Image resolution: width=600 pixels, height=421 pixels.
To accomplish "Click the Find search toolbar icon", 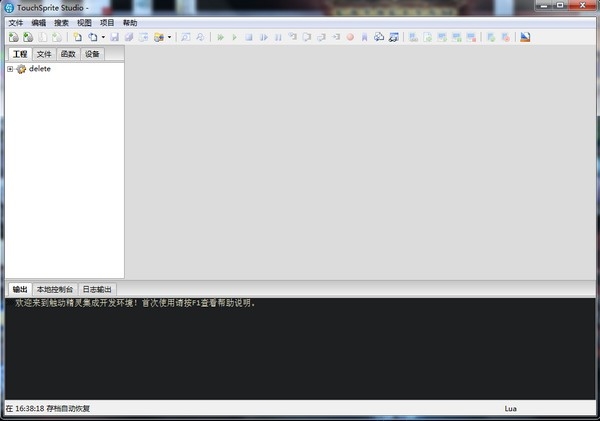I will coord(186,37).
